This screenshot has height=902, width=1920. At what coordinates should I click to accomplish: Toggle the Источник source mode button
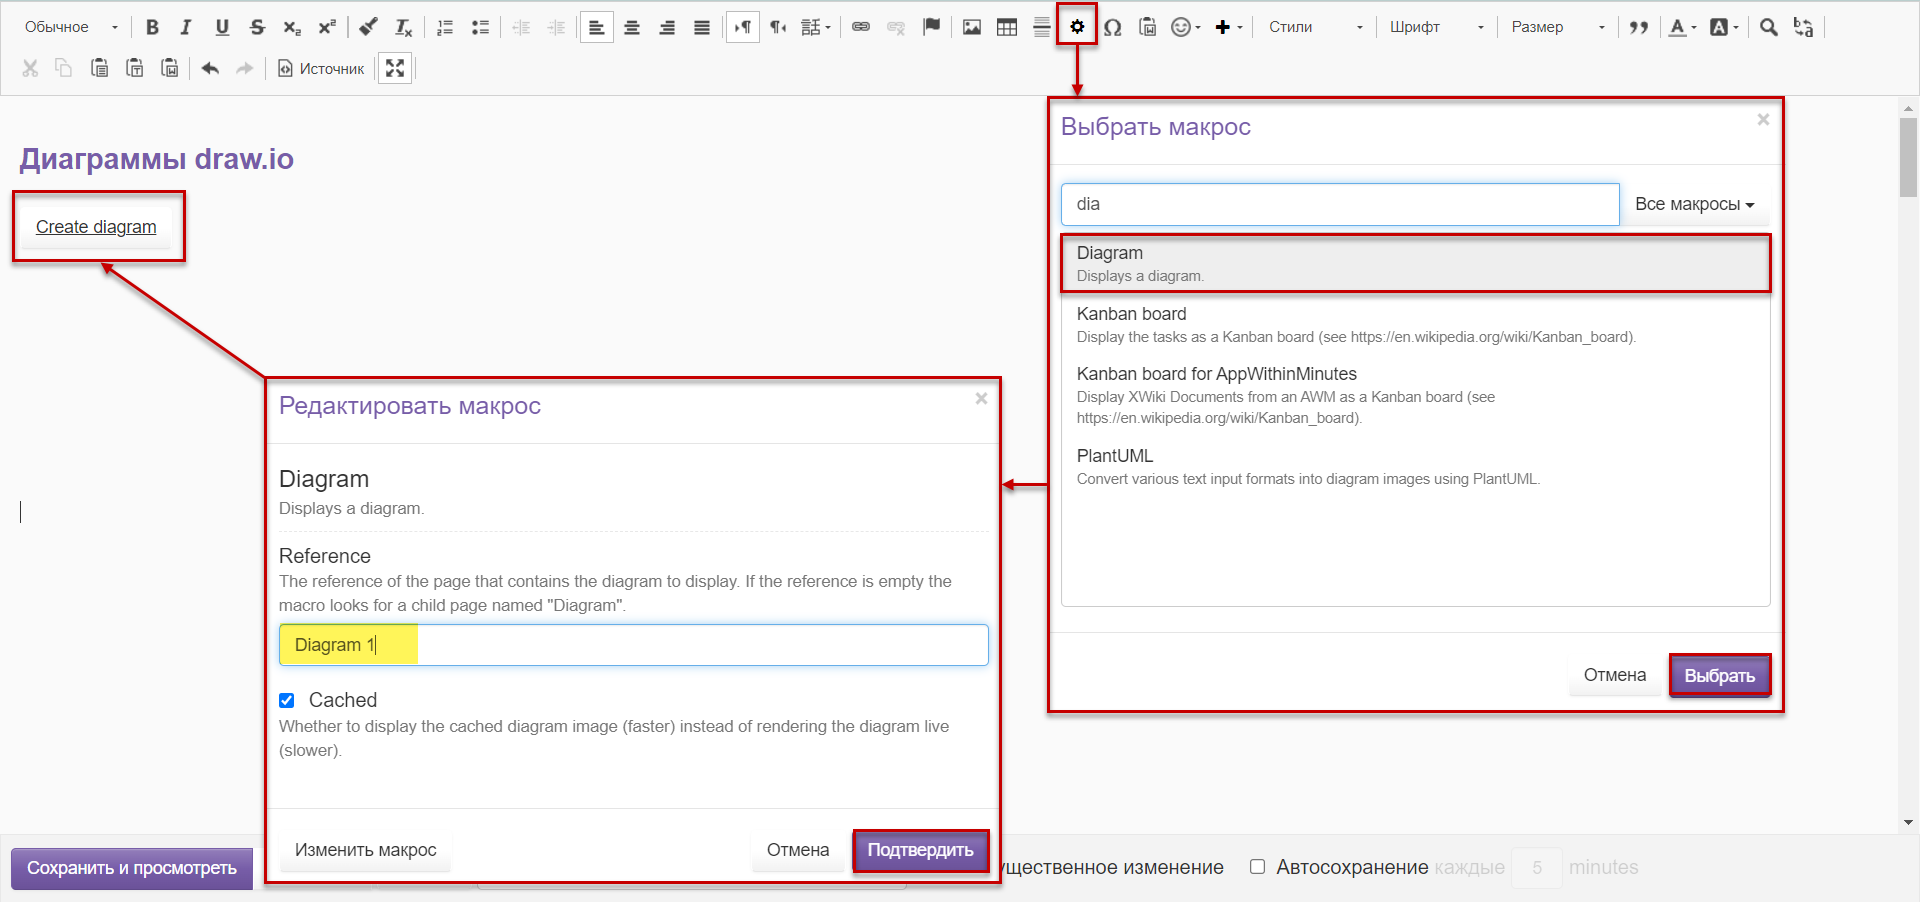pos(321,68)
